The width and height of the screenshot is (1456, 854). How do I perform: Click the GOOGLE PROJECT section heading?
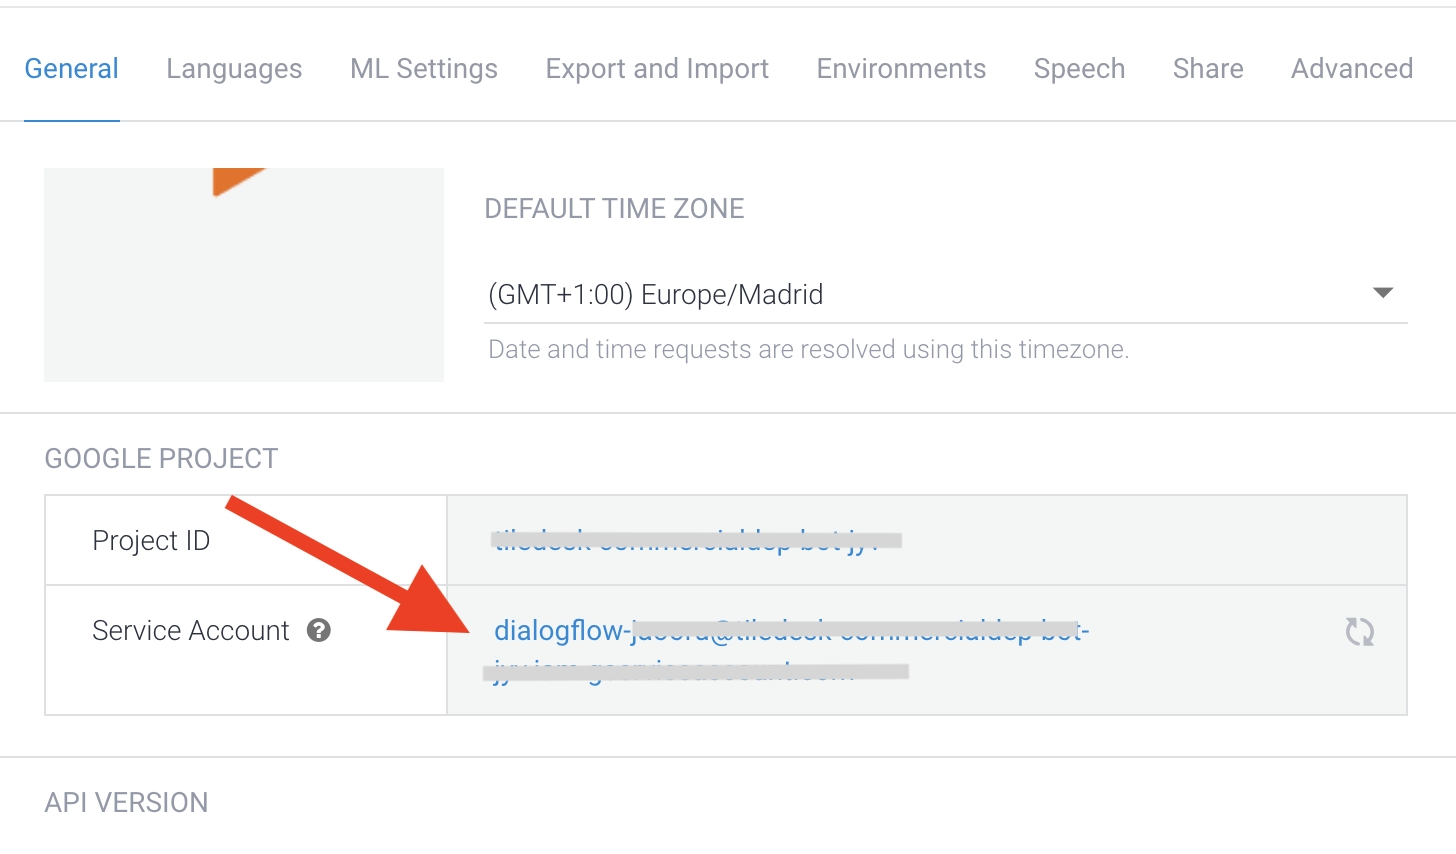[162, 459]
